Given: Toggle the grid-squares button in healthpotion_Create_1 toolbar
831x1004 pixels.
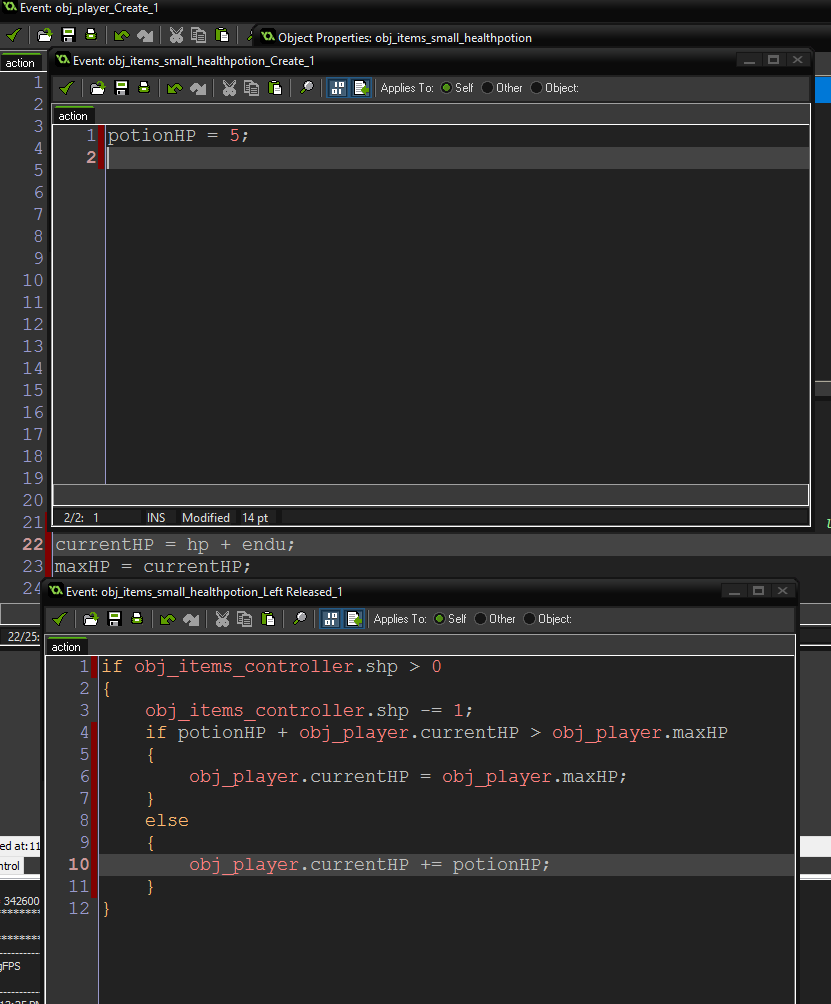Looking at the screenshot, I should (x=337, y=88).
